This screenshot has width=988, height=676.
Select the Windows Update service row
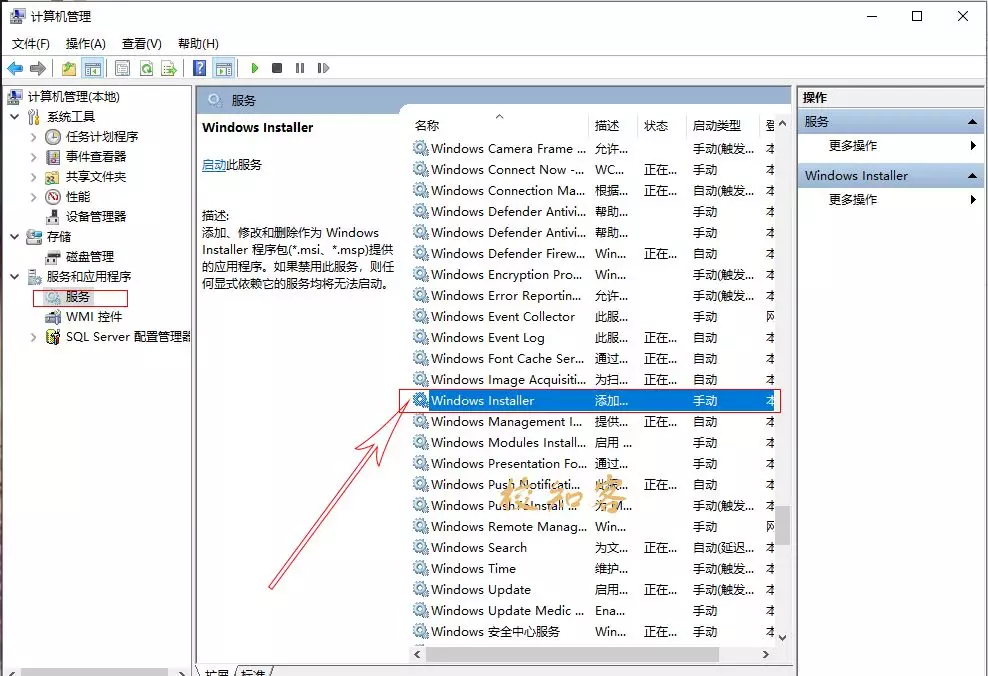[x=593, y=590]
